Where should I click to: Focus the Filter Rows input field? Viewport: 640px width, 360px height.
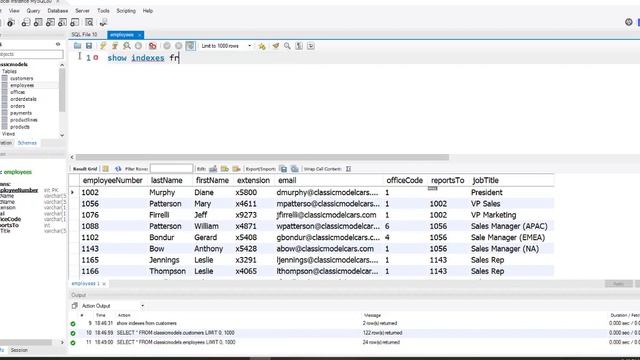coord(171,169)
